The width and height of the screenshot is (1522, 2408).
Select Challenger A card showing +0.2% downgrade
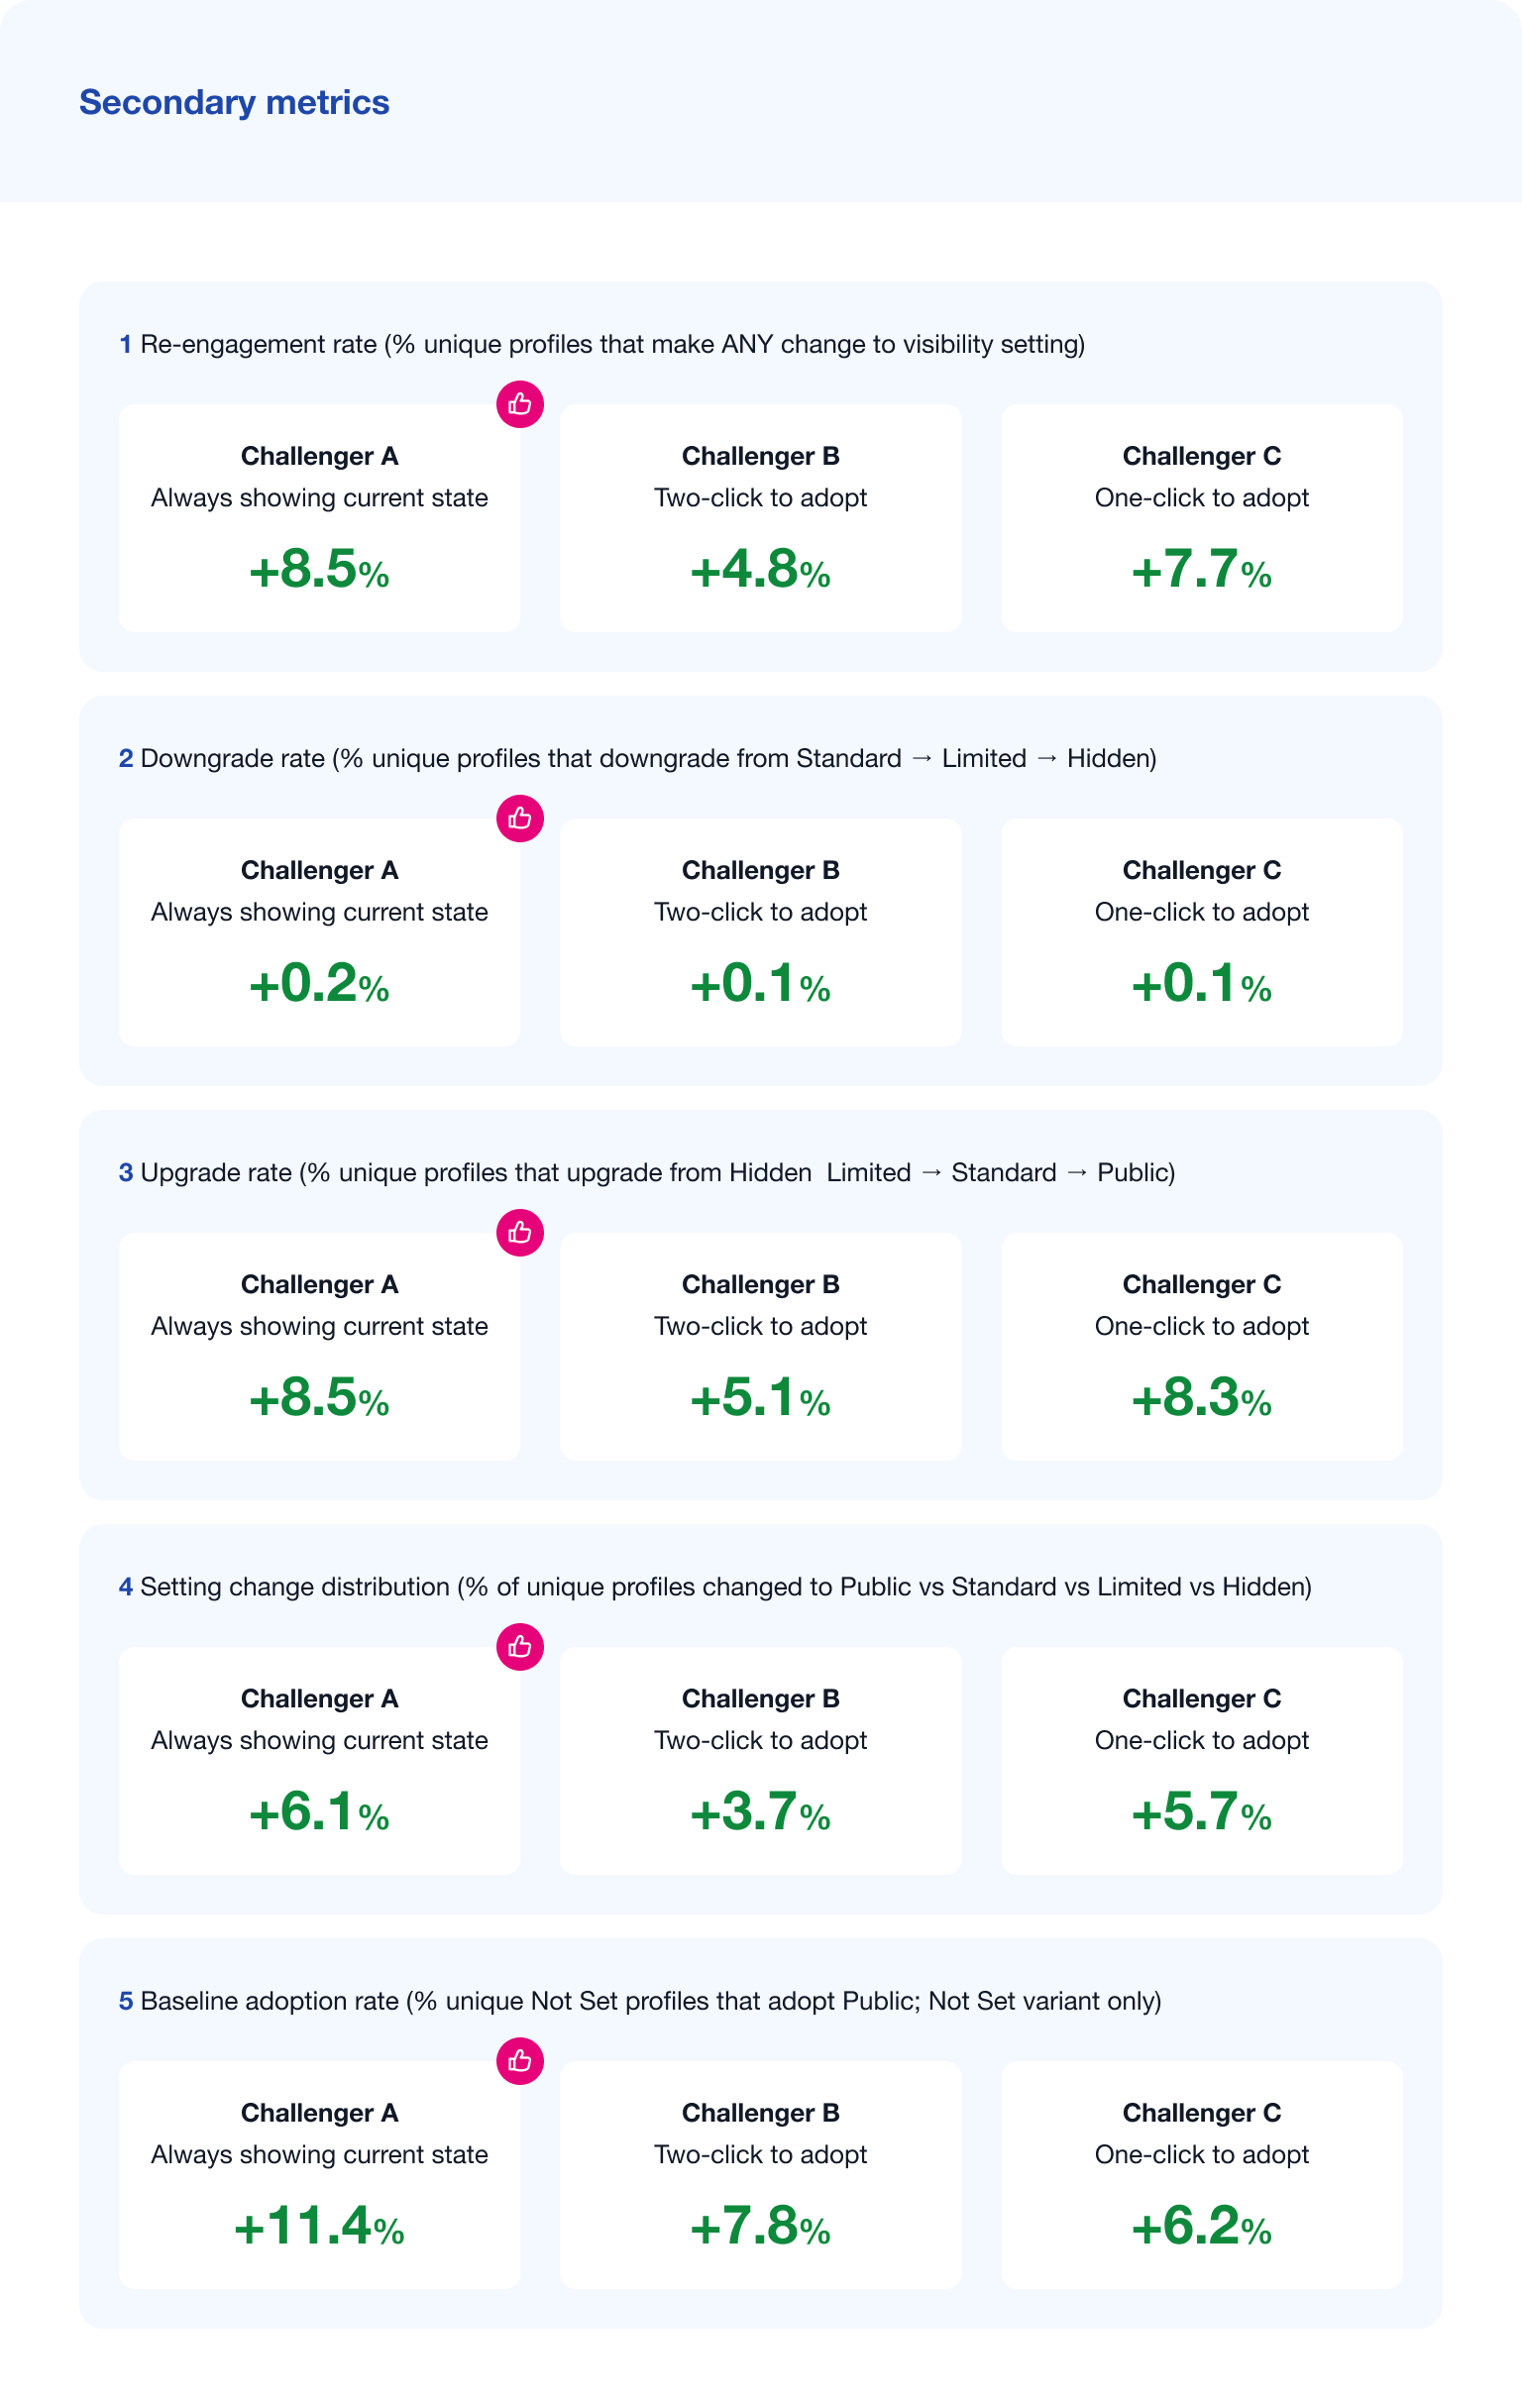(319, 932)
